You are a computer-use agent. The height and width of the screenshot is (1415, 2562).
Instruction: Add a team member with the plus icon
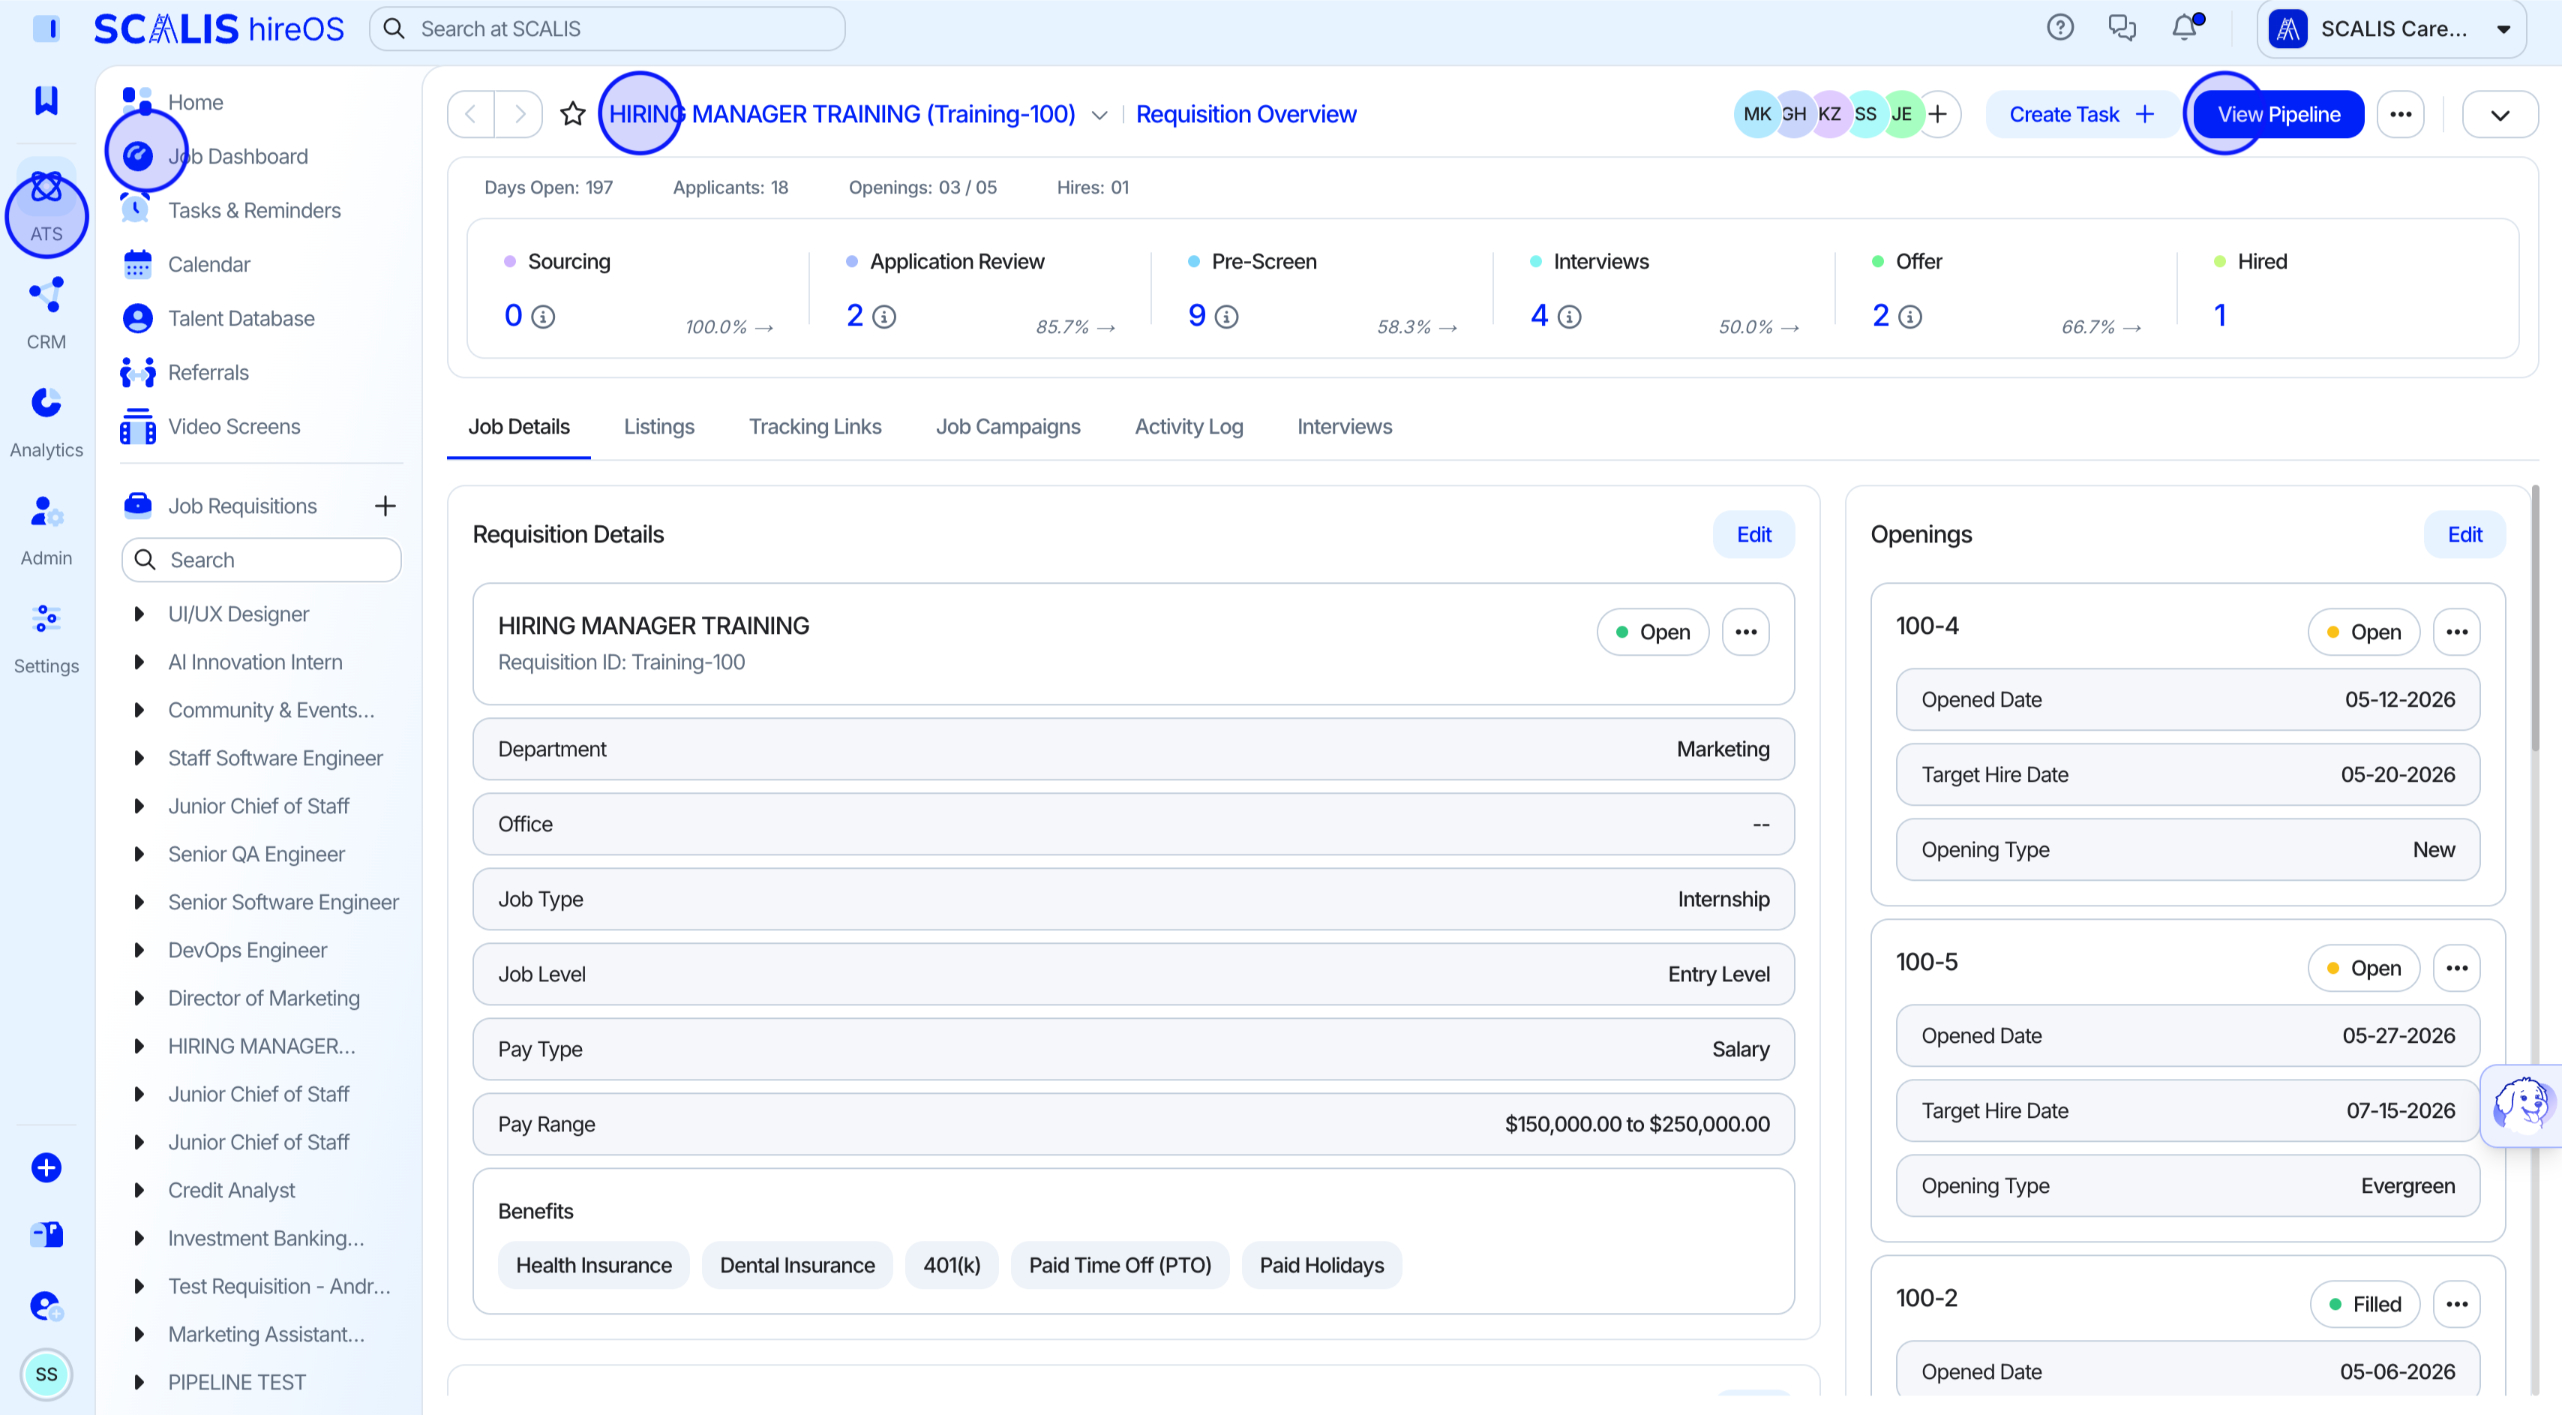coord(1938,114)
